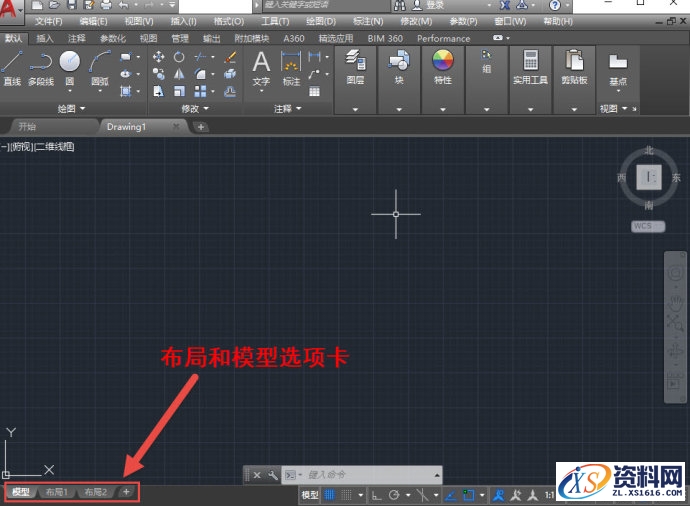This screenshot has height=506, width=690.
Task: Toggle isometric drafting in status bar
Action: tap(422, 495)
